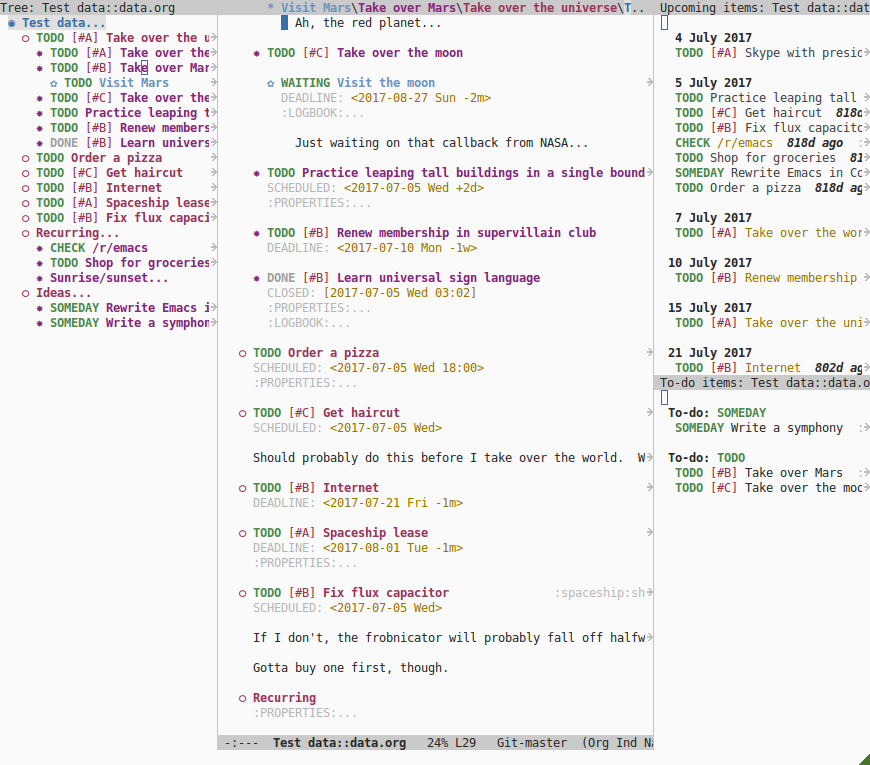Click star bullet of Take over the moon heading

pos(256,53)
